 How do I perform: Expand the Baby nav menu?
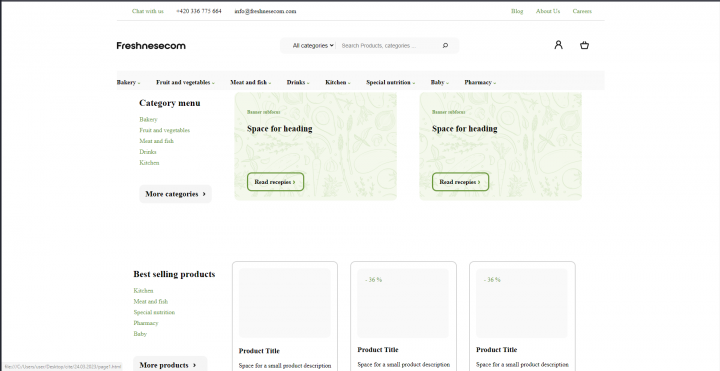439,82
